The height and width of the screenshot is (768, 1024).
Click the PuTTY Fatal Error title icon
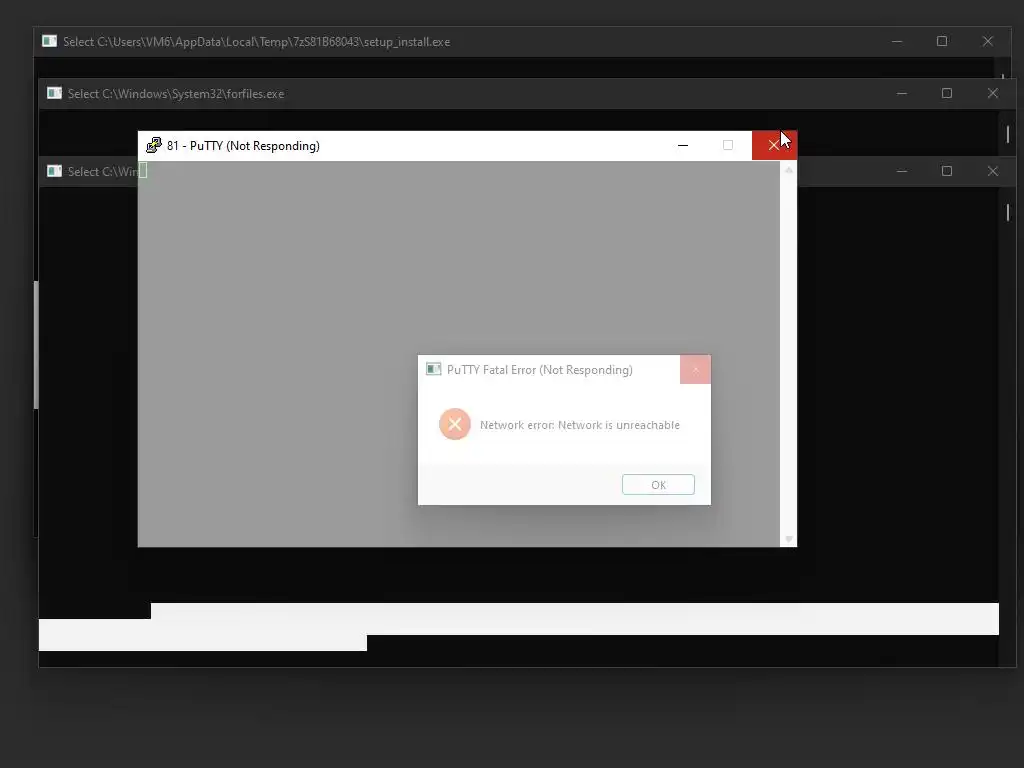pyautogui.click(x=434, y=369)
